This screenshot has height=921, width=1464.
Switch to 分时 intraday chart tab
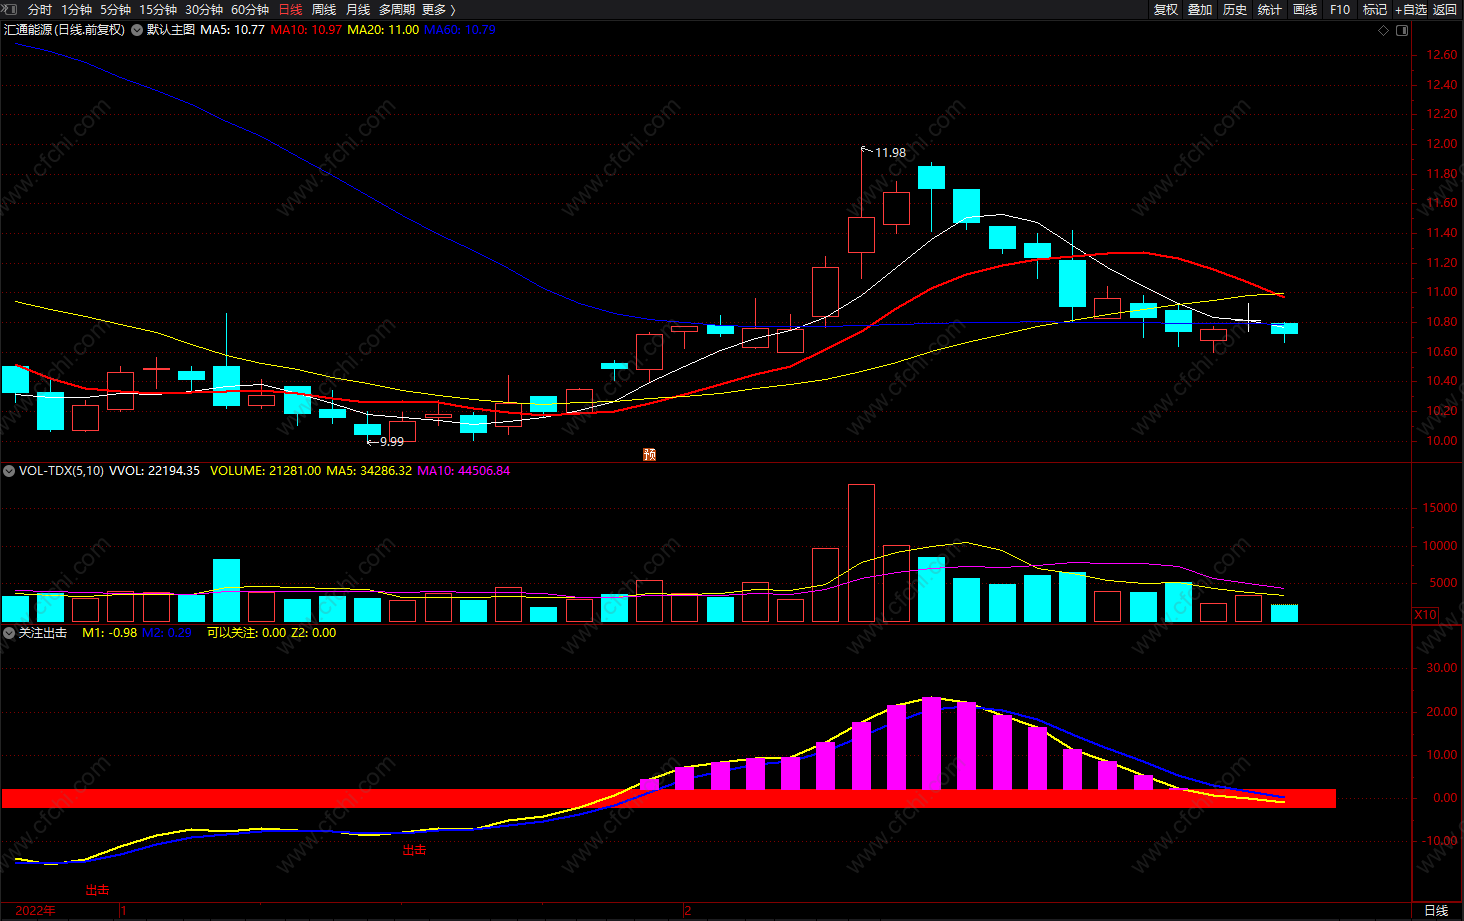40,9
